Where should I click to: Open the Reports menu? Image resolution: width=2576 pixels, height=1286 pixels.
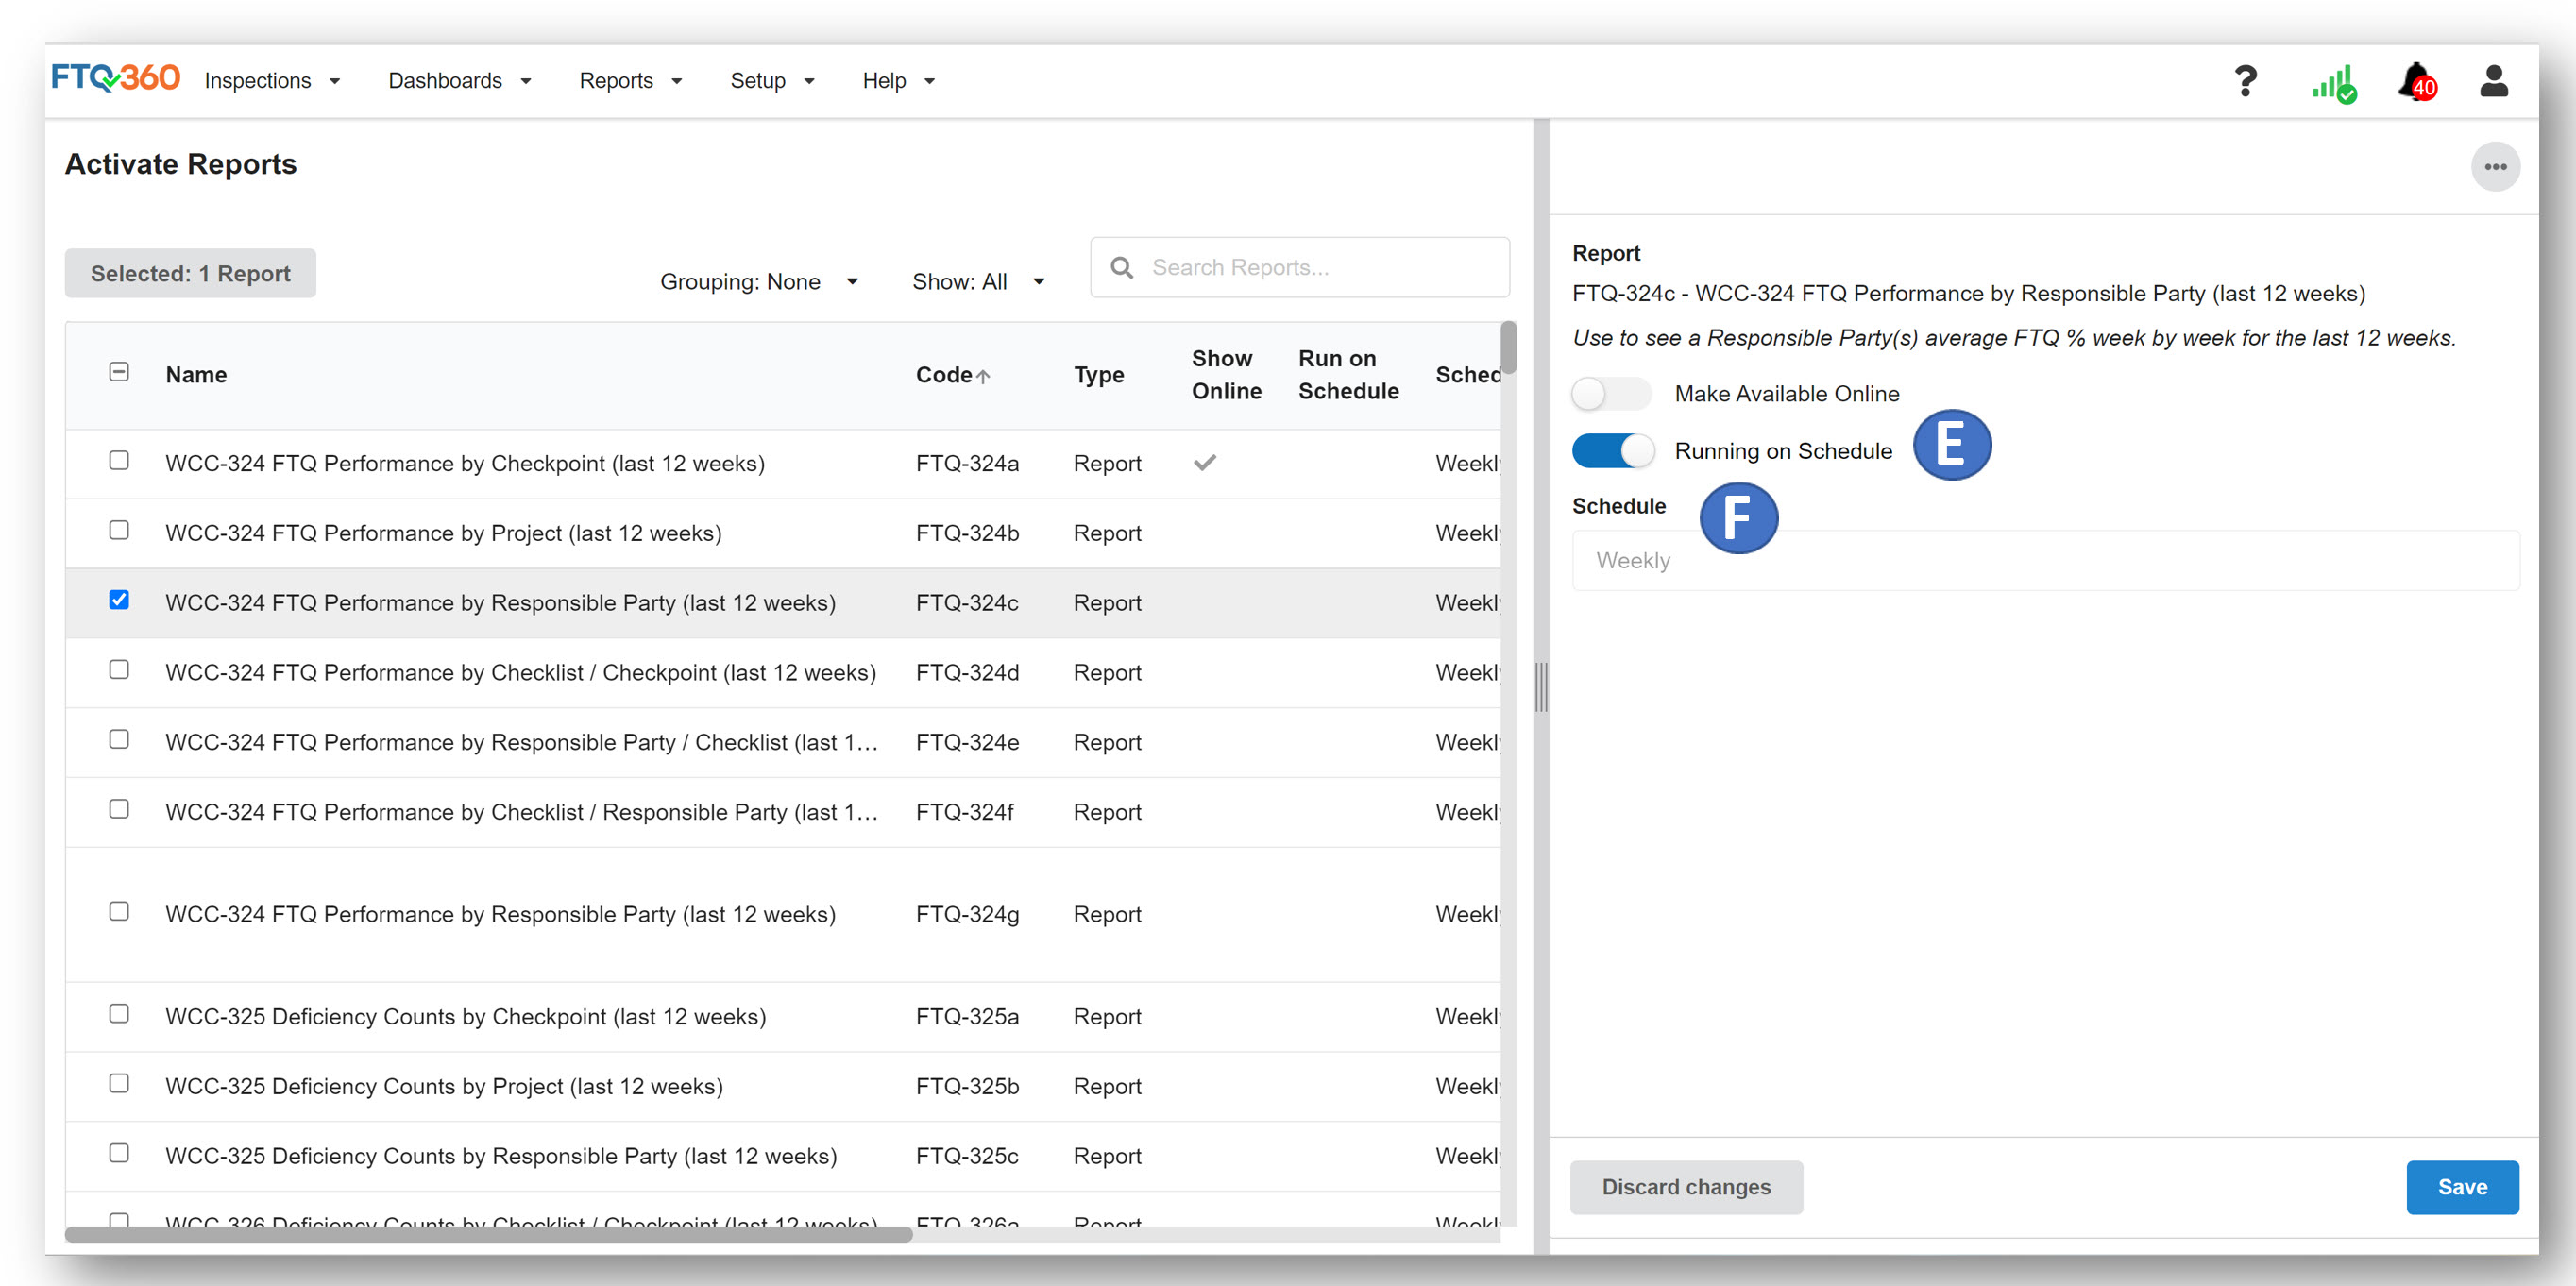click(x=630, y=81)
